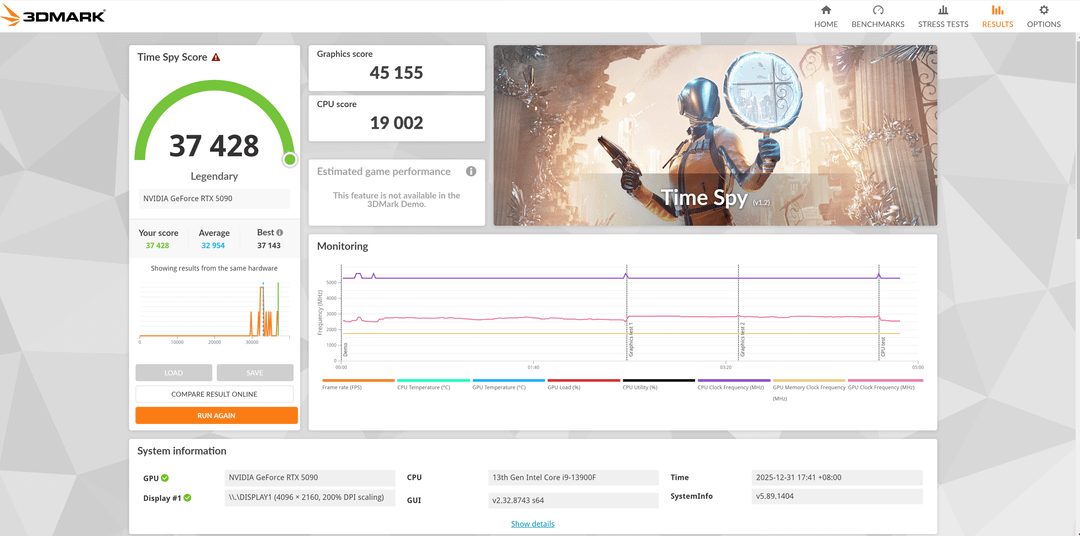This screenshot has width=1080, height=536.
Task: Open the Options gear icon
Action: tap(1043, 10)
